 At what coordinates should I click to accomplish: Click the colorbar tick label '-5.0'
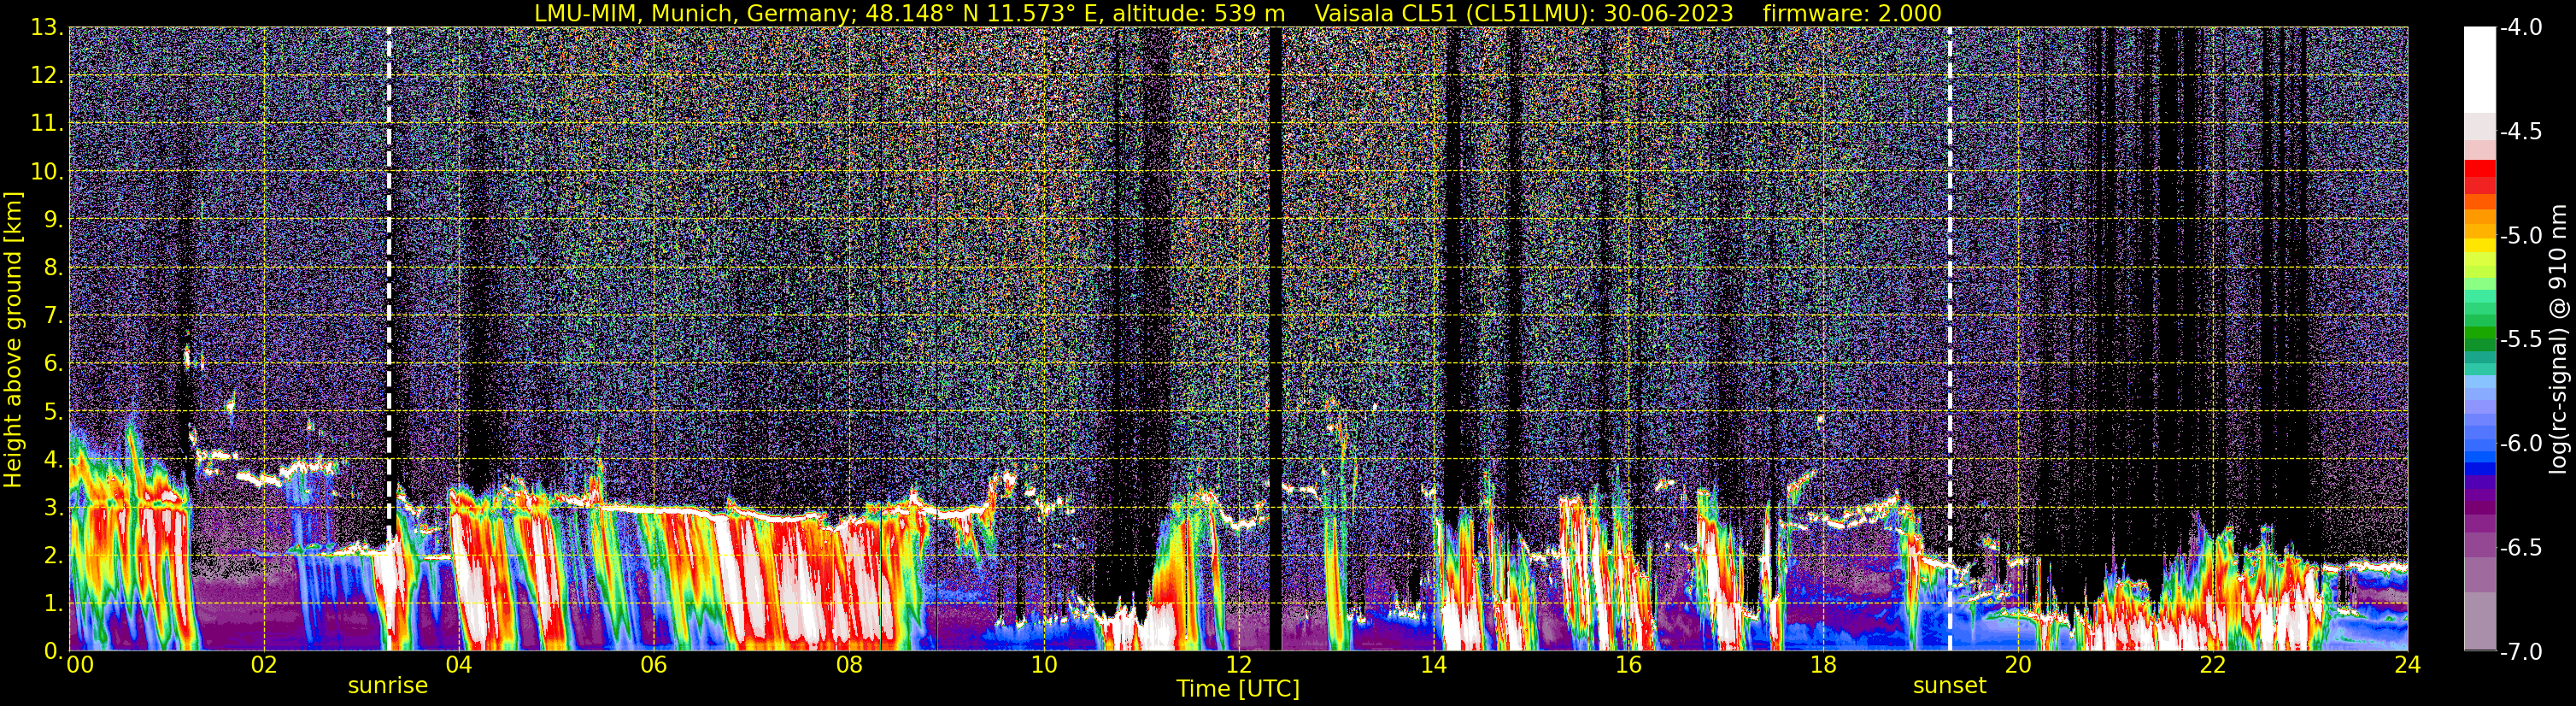click(x=2521, y=236)
